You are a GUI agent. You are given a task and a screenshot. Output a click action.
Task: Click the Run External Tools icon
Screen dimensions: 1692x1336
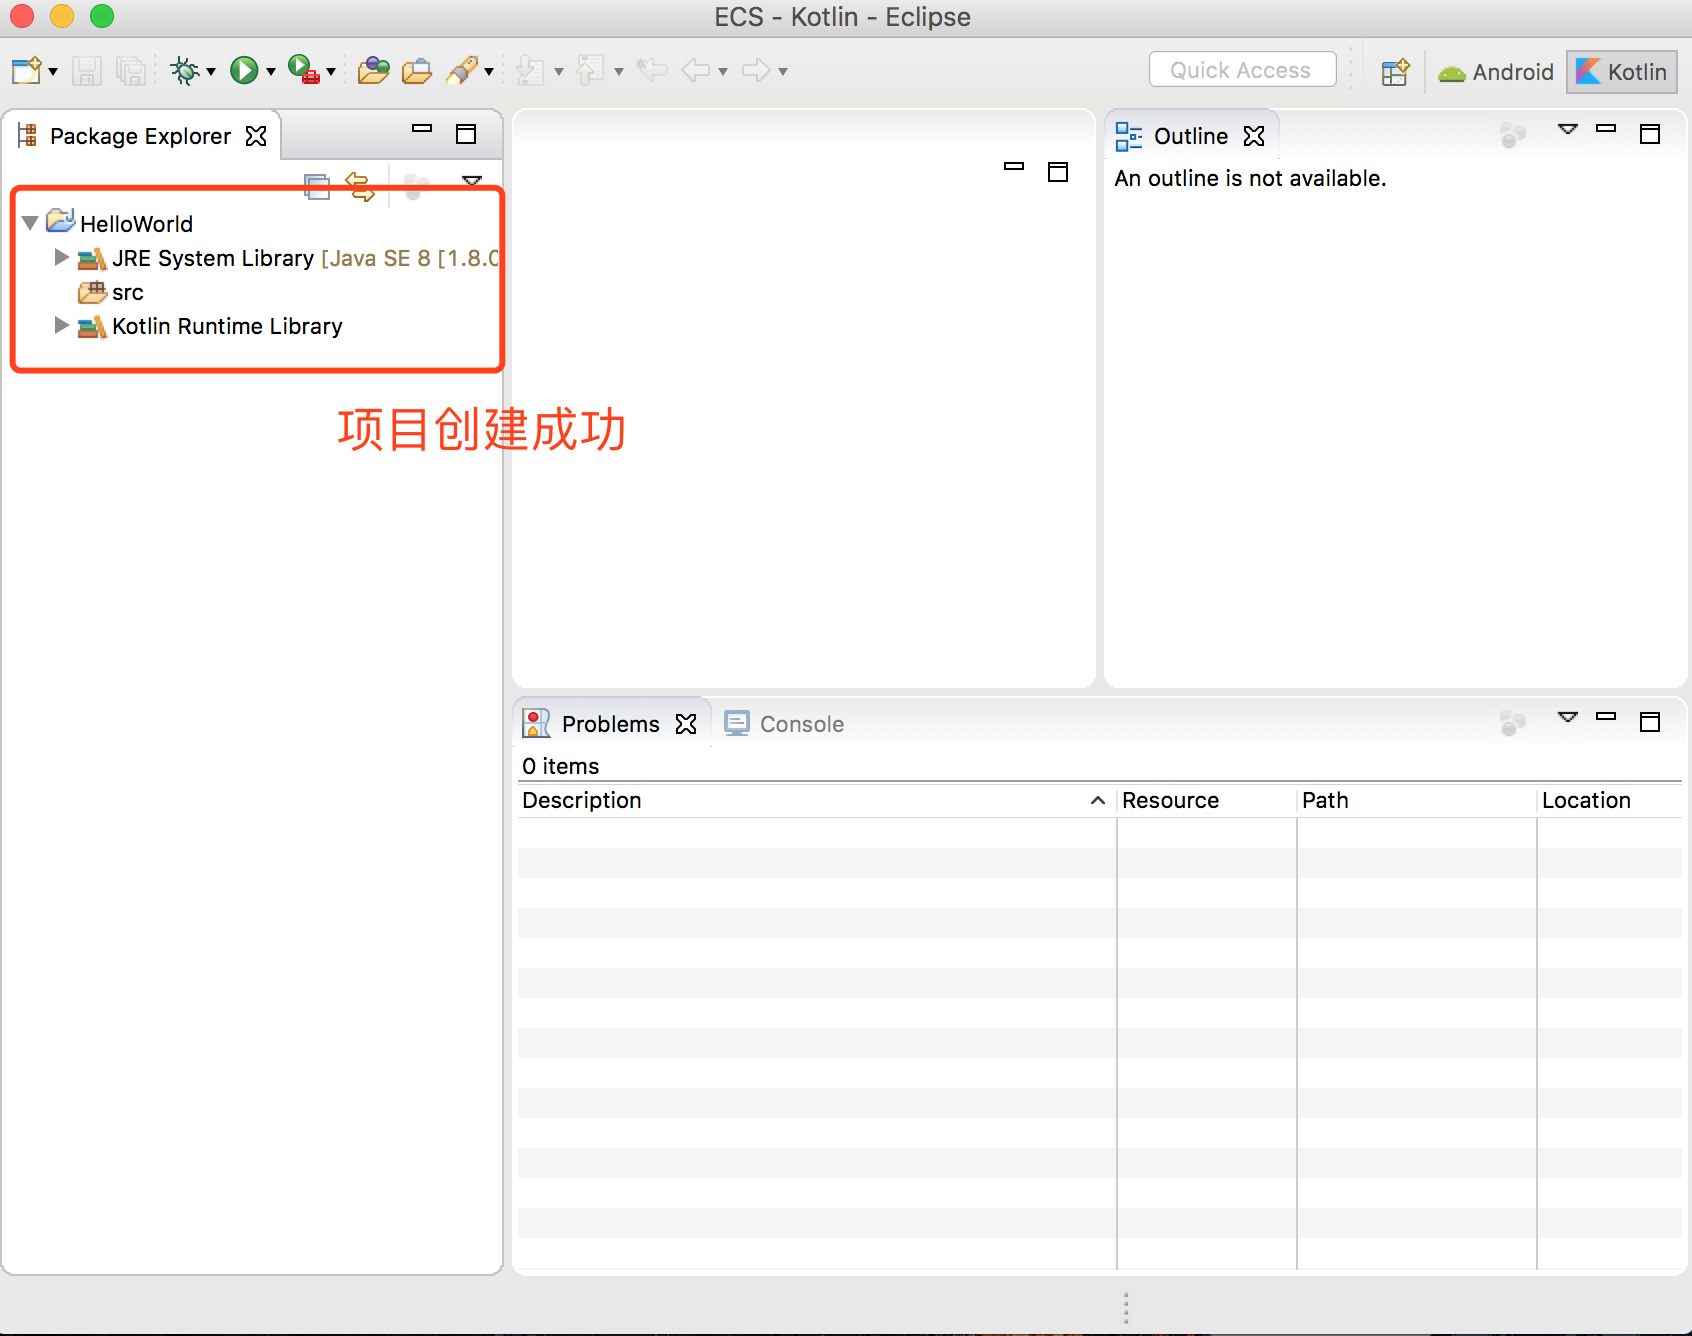(304, 70)
